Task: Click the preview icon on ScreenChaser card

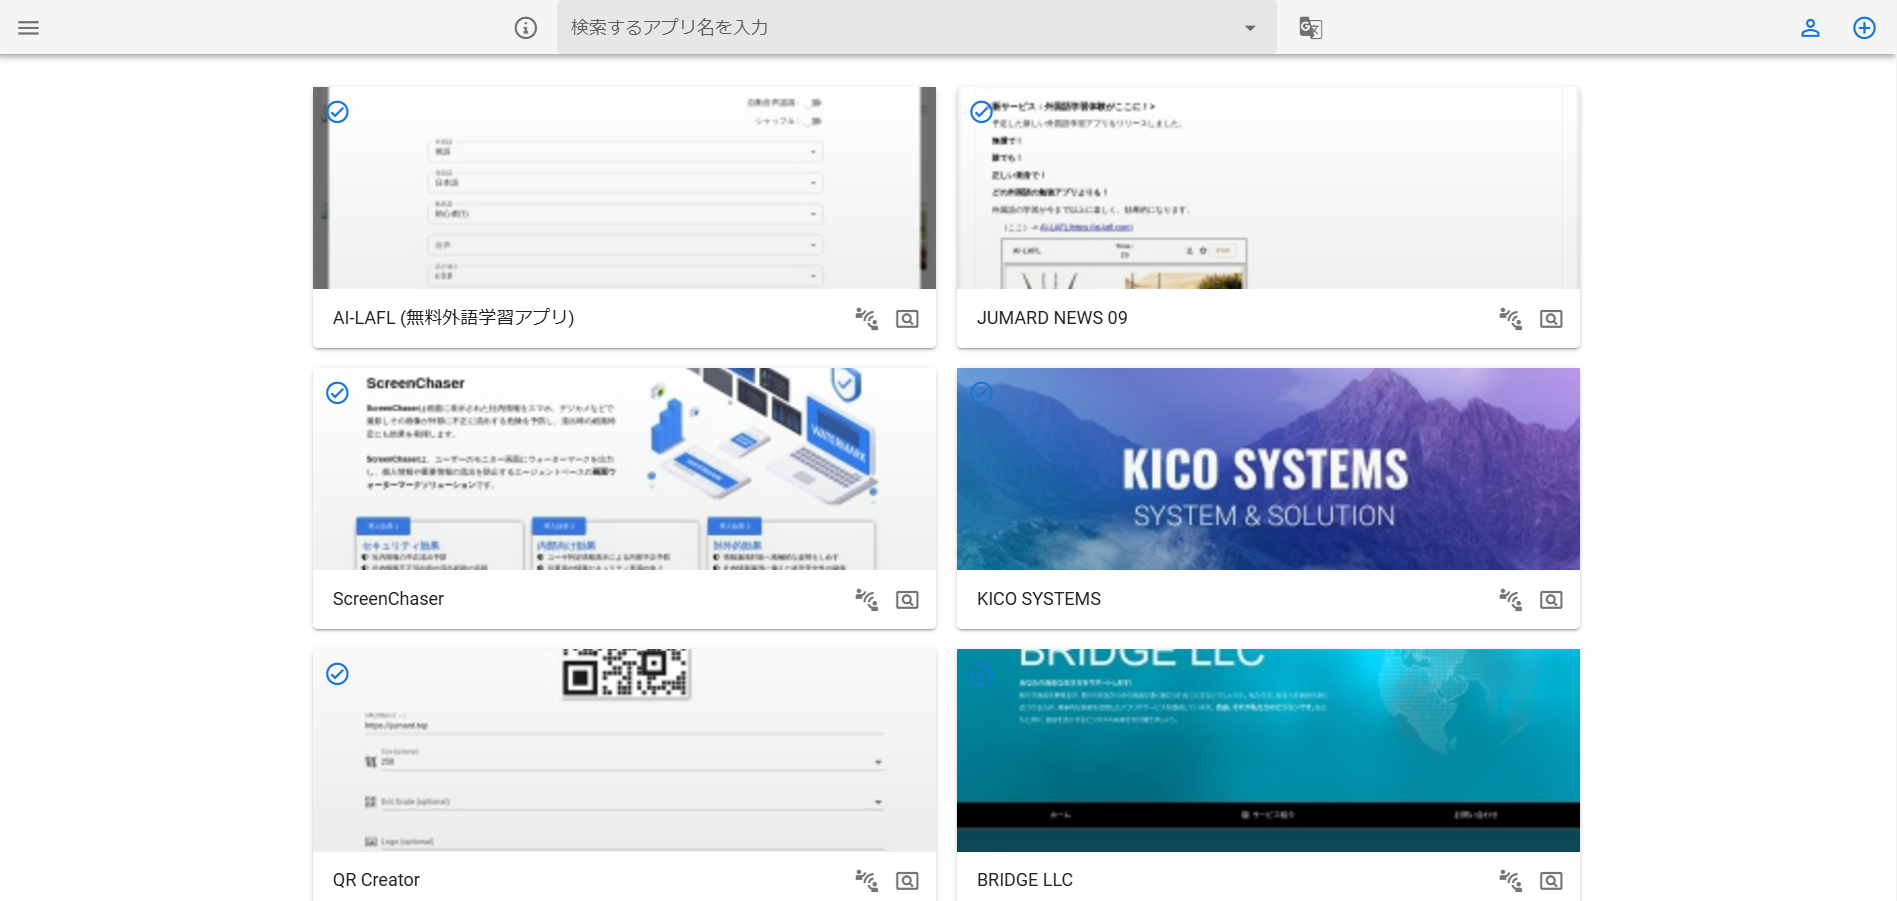Action: [907, 600]
